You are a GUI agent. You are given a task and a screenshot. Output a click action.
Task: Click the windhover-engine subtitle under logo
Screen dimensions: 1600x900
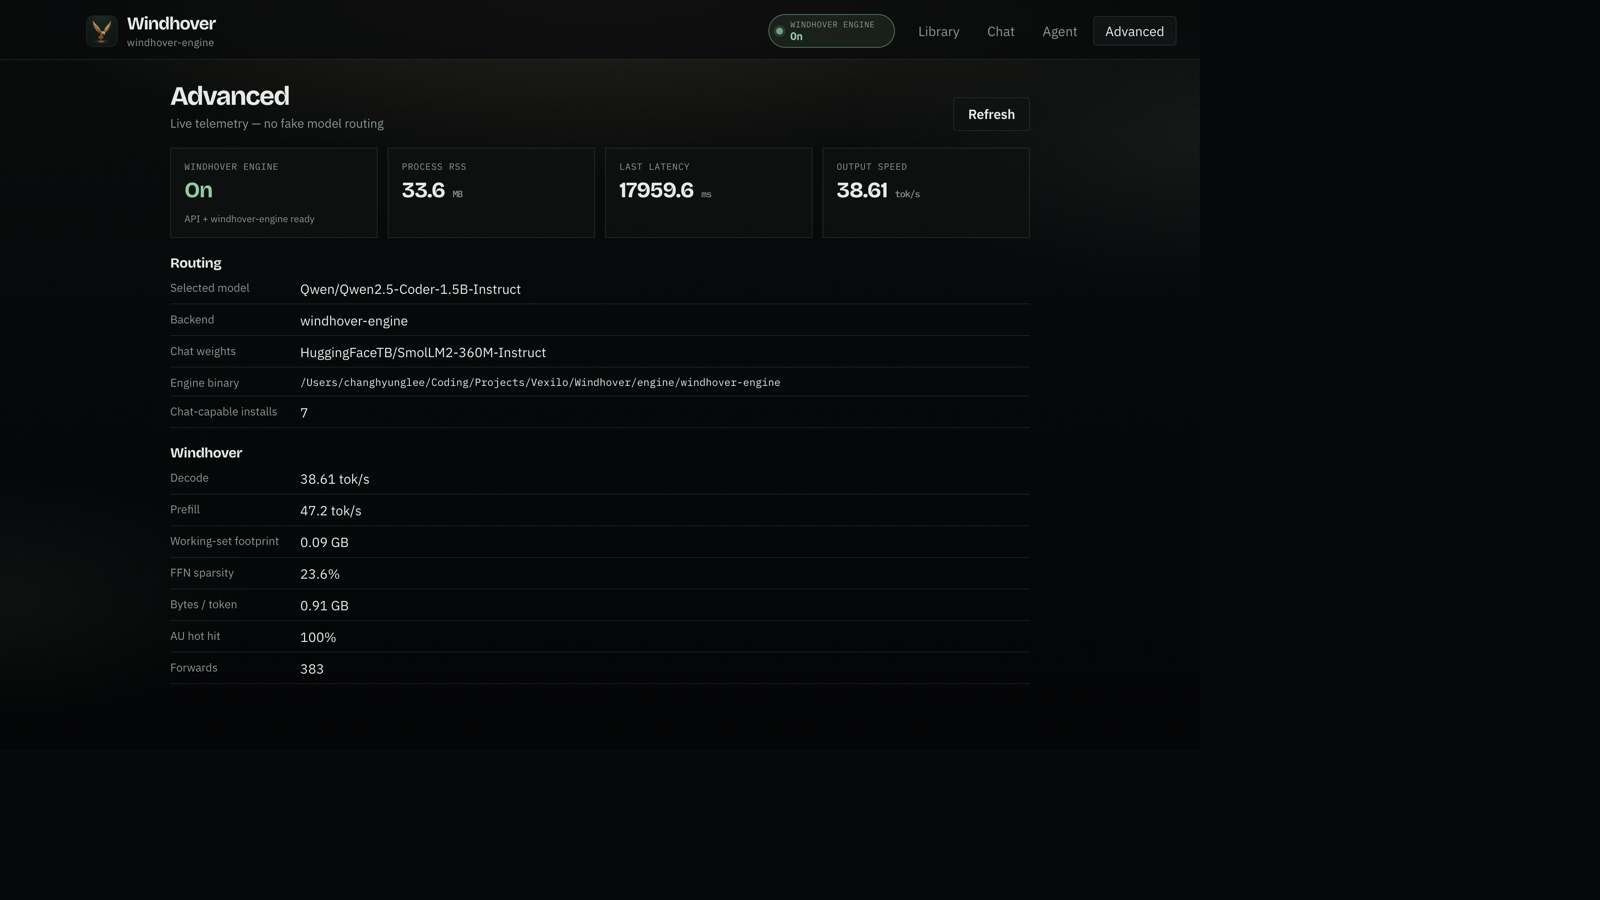coord(170,43)
